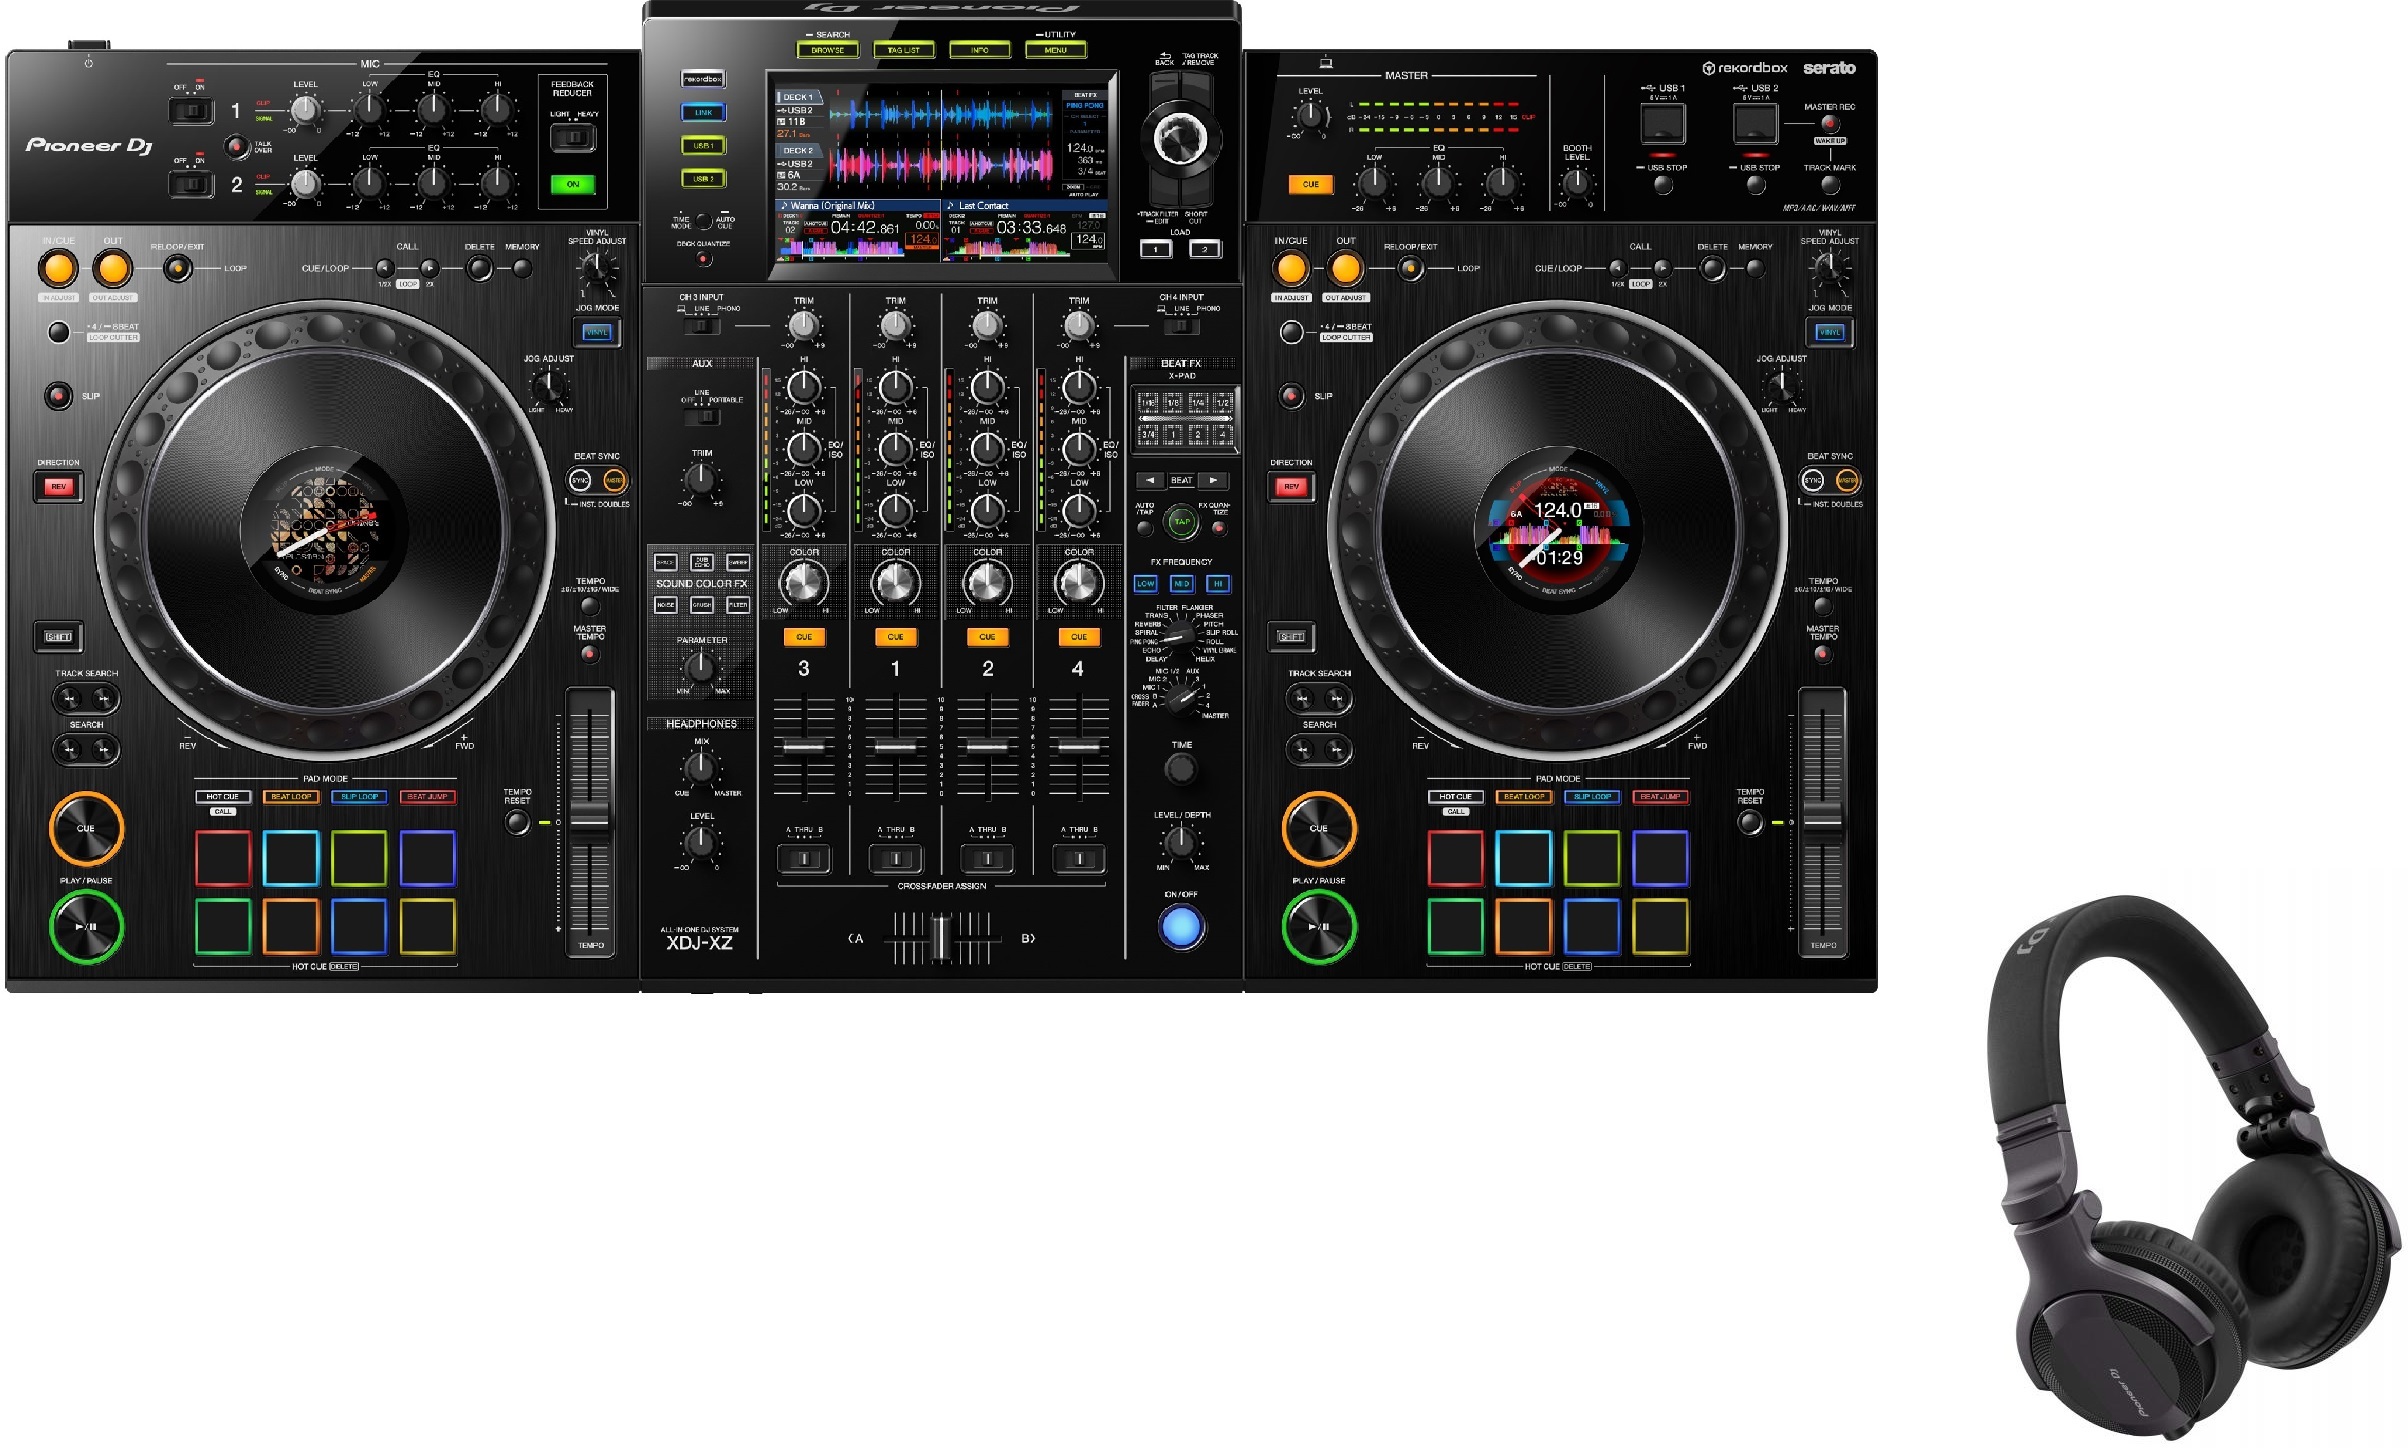This screenshot has width=2408, height=1448.
Task: Hit RELOOP/EXIT on the left deck
Action: click(178, 268)
